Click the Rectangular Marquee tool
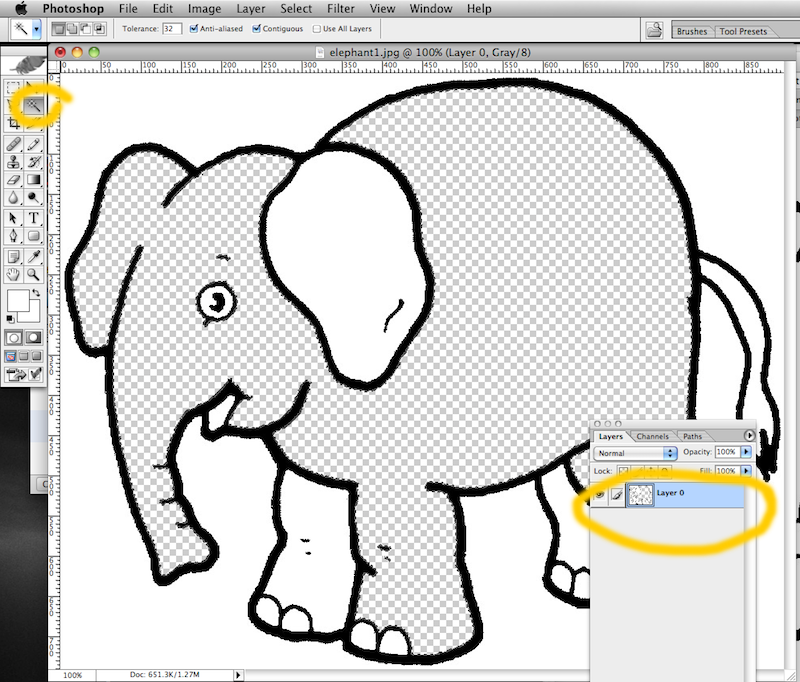 14,88
